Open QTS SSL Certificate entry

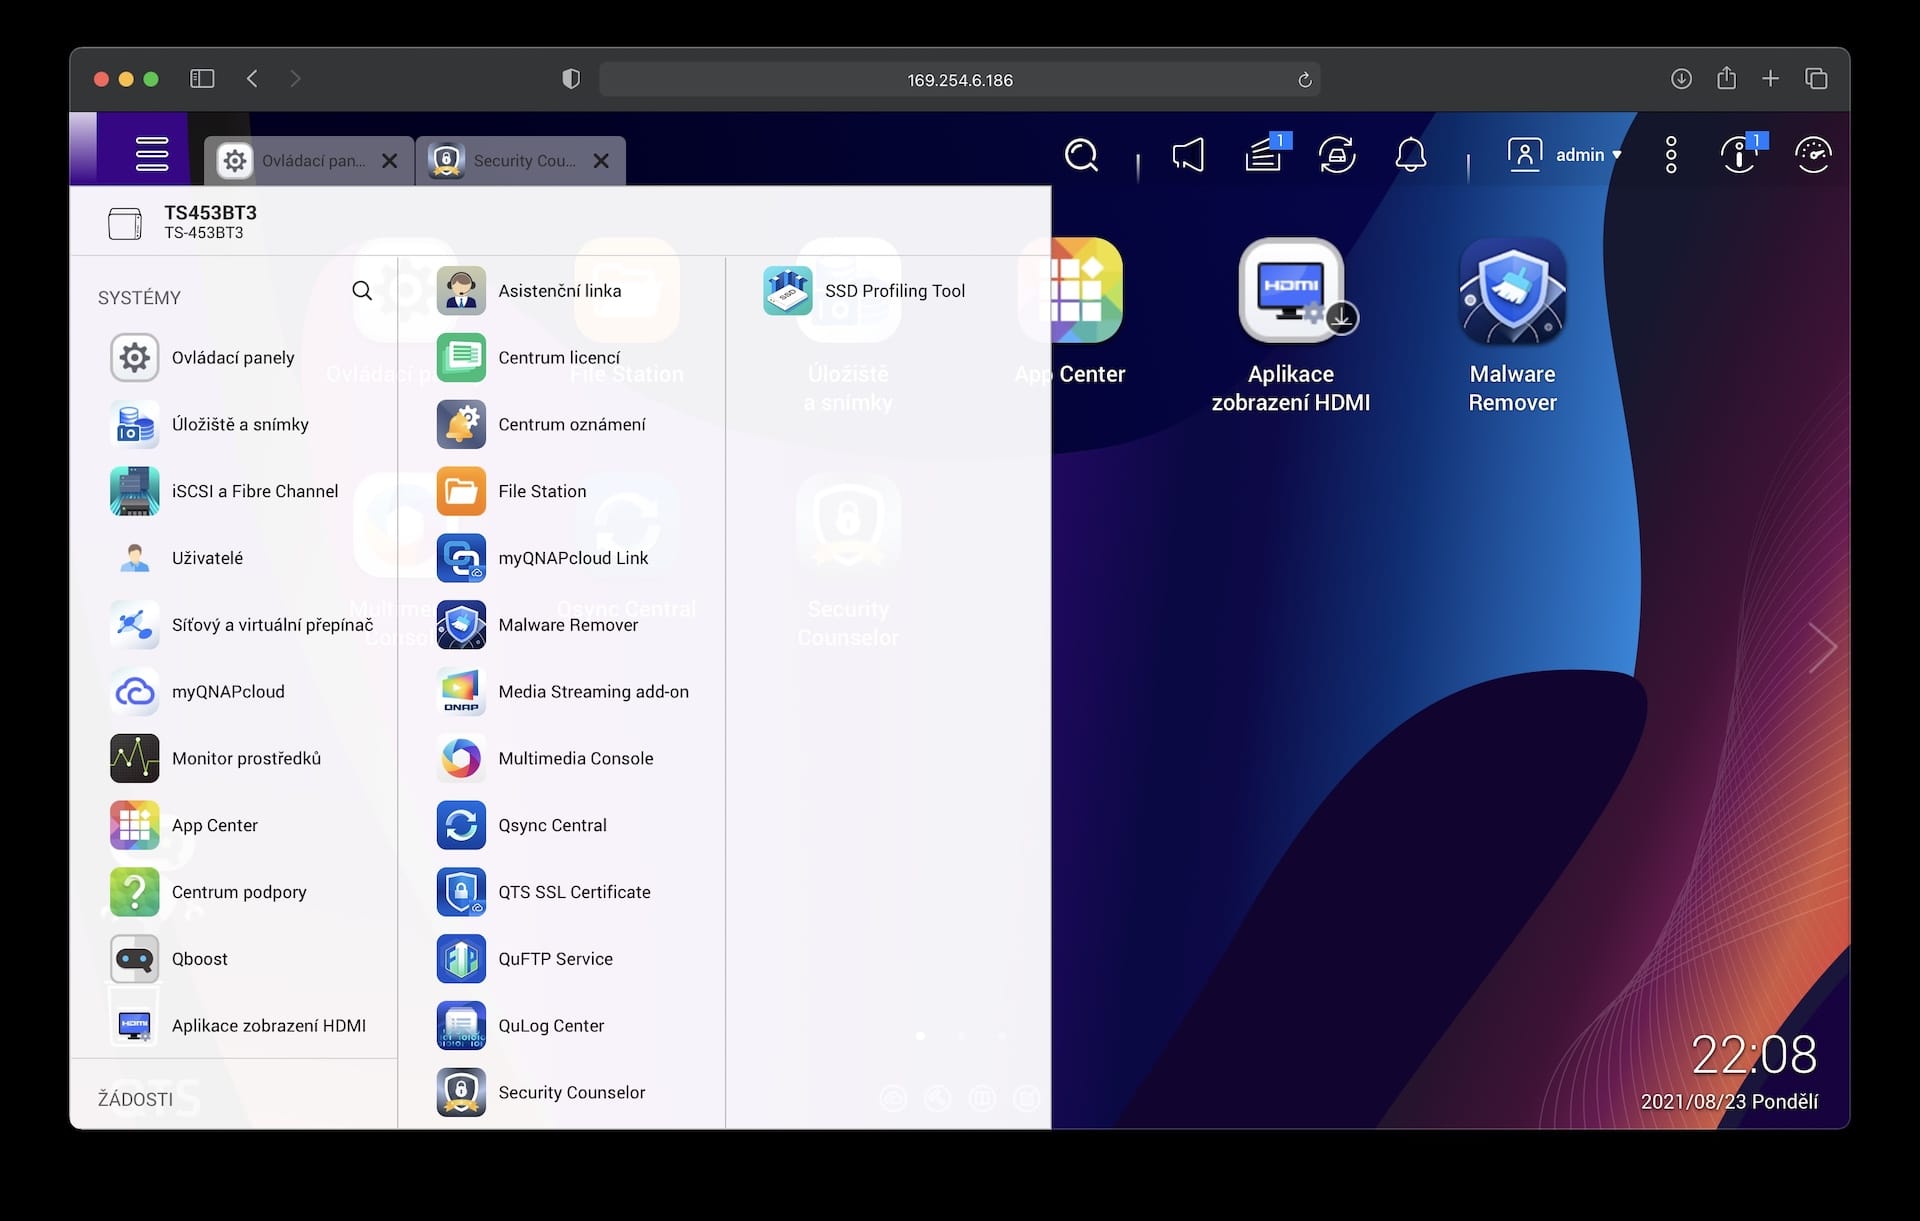tap(573, 892)
